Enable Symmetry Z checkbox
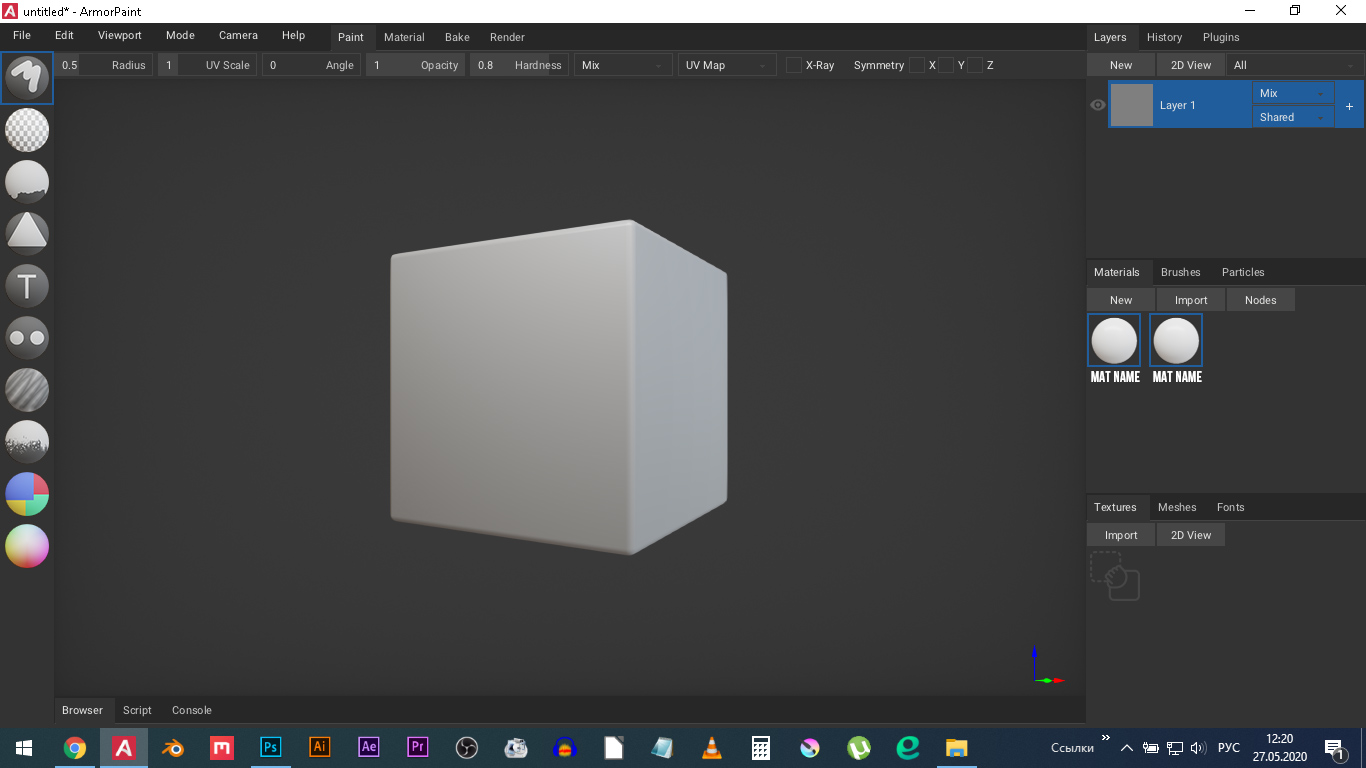This screenshot has height=768, width=1366. [975, 65]
